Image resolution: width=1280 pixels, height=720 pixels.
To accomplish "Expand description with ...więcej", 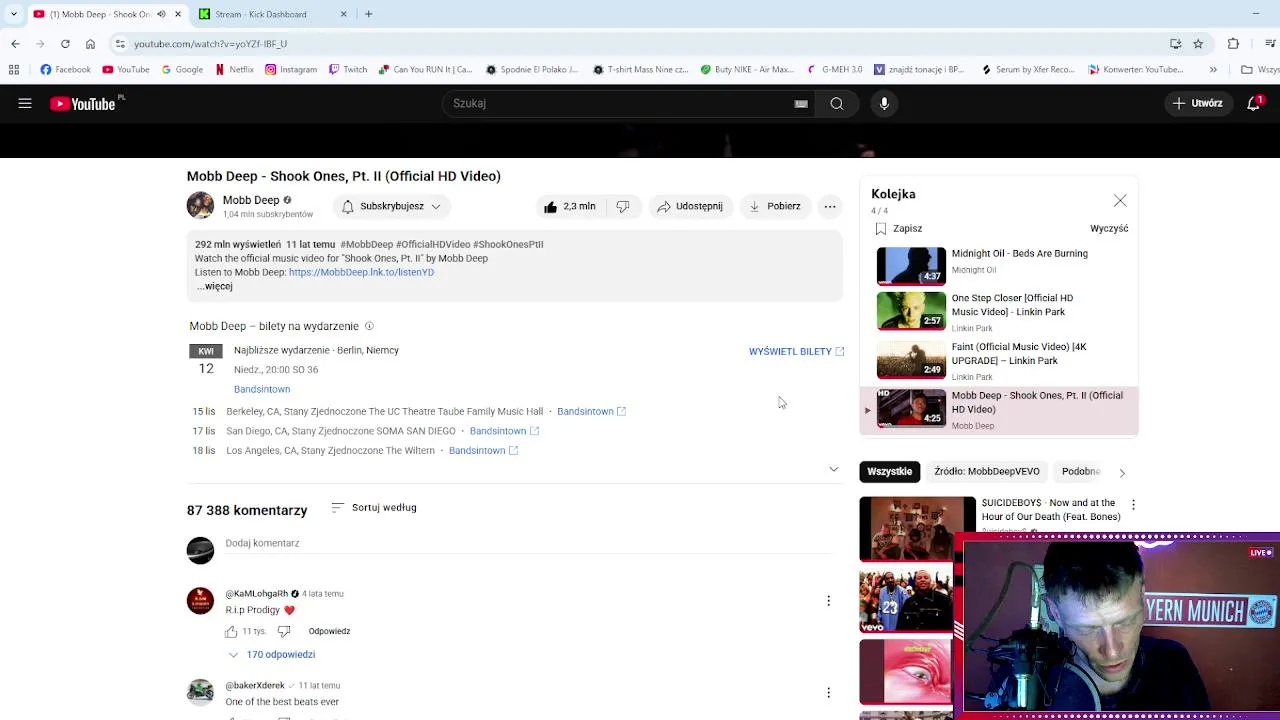I will [x=214, y=286].
